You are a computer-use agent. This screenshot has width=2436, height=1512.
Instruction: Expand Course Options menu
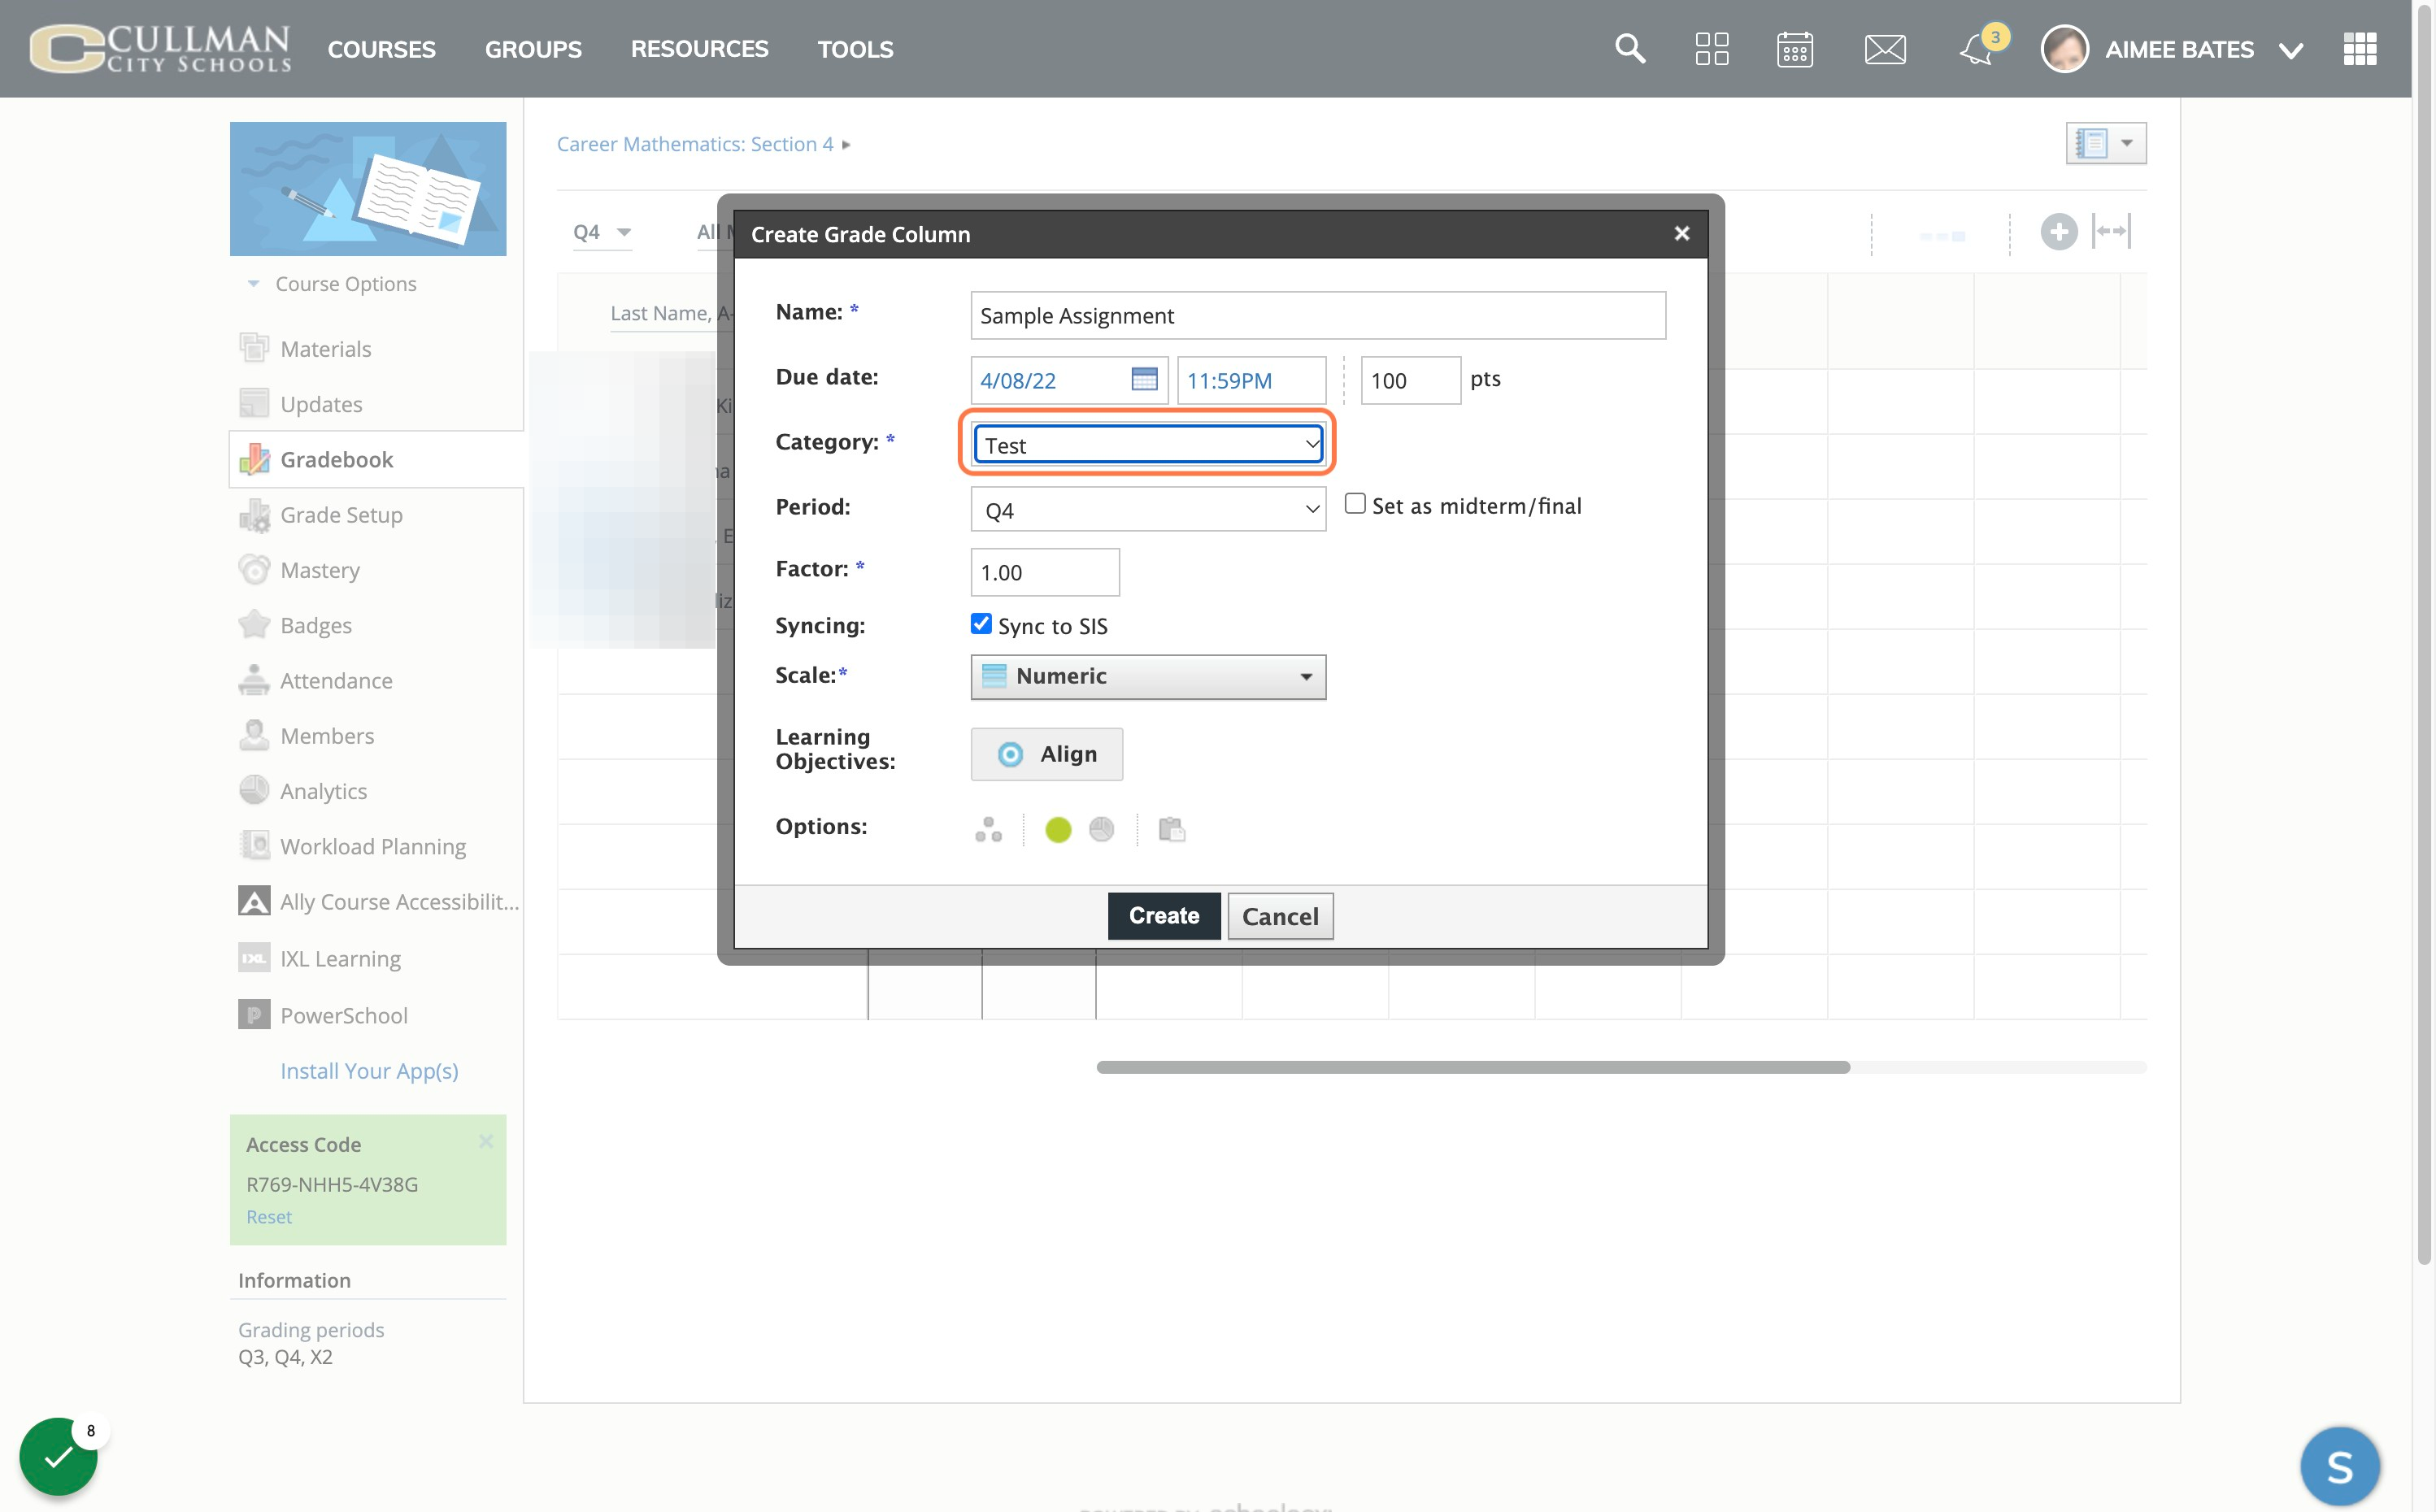(333, 284)
